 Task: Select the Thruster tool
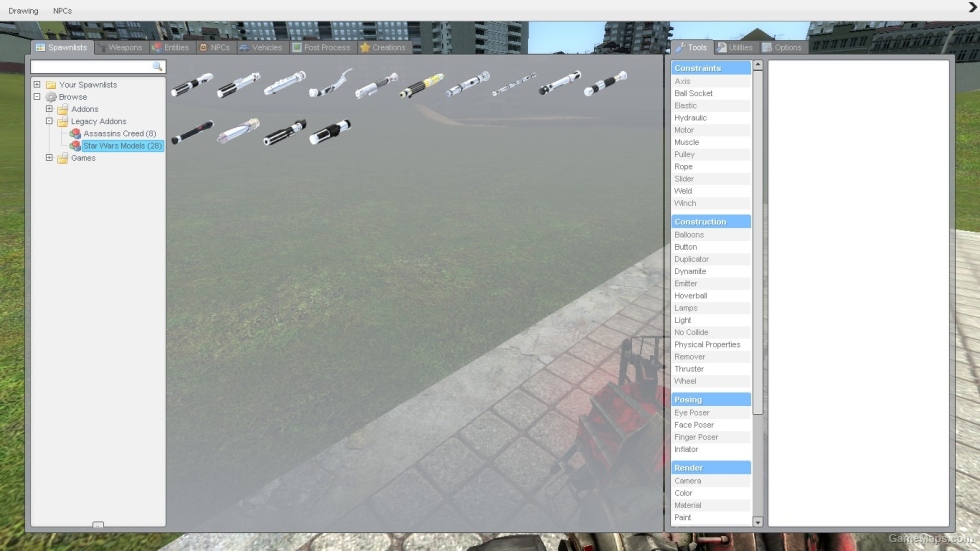tap(711, 369)
